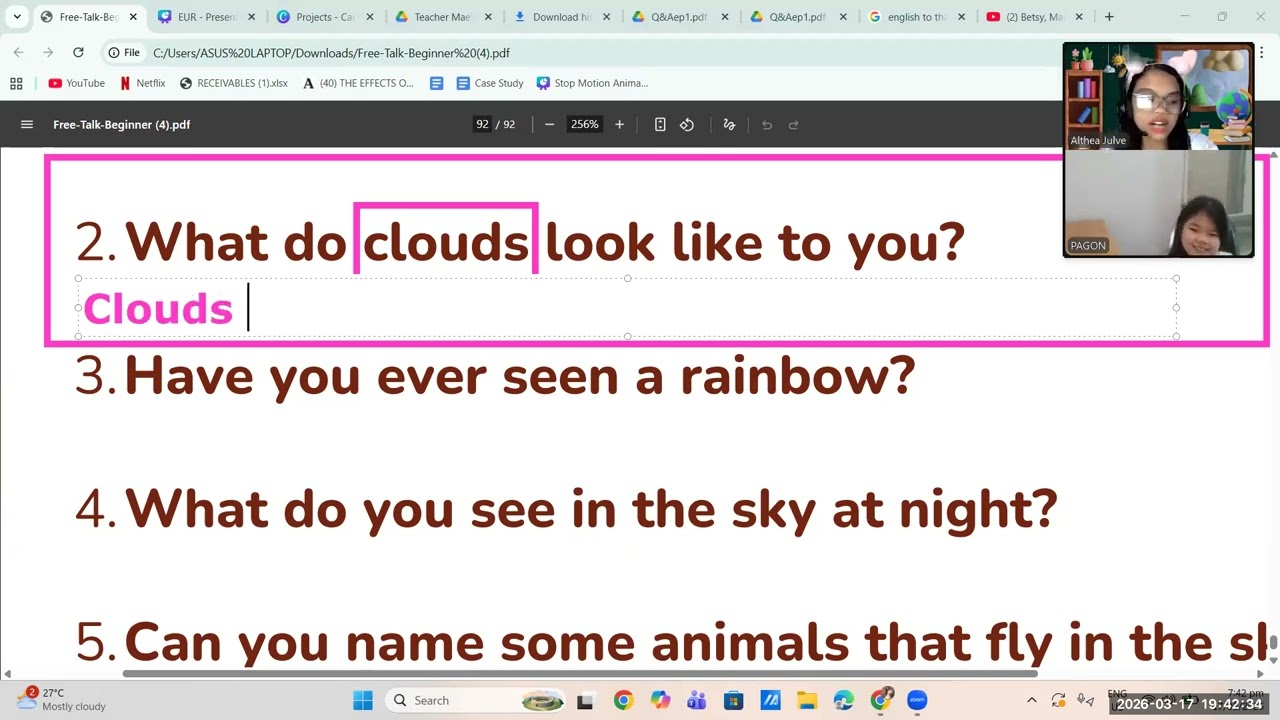
Task: Switch to the Betsy YouTube tab
Action: click(x=1034, y=17)
